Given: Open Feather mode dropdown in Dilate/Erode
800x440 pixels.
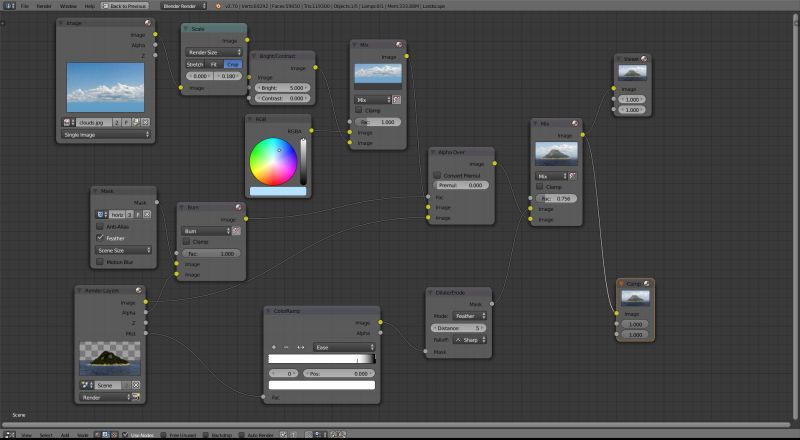Looking at the screenshot, I should (469, 316).
